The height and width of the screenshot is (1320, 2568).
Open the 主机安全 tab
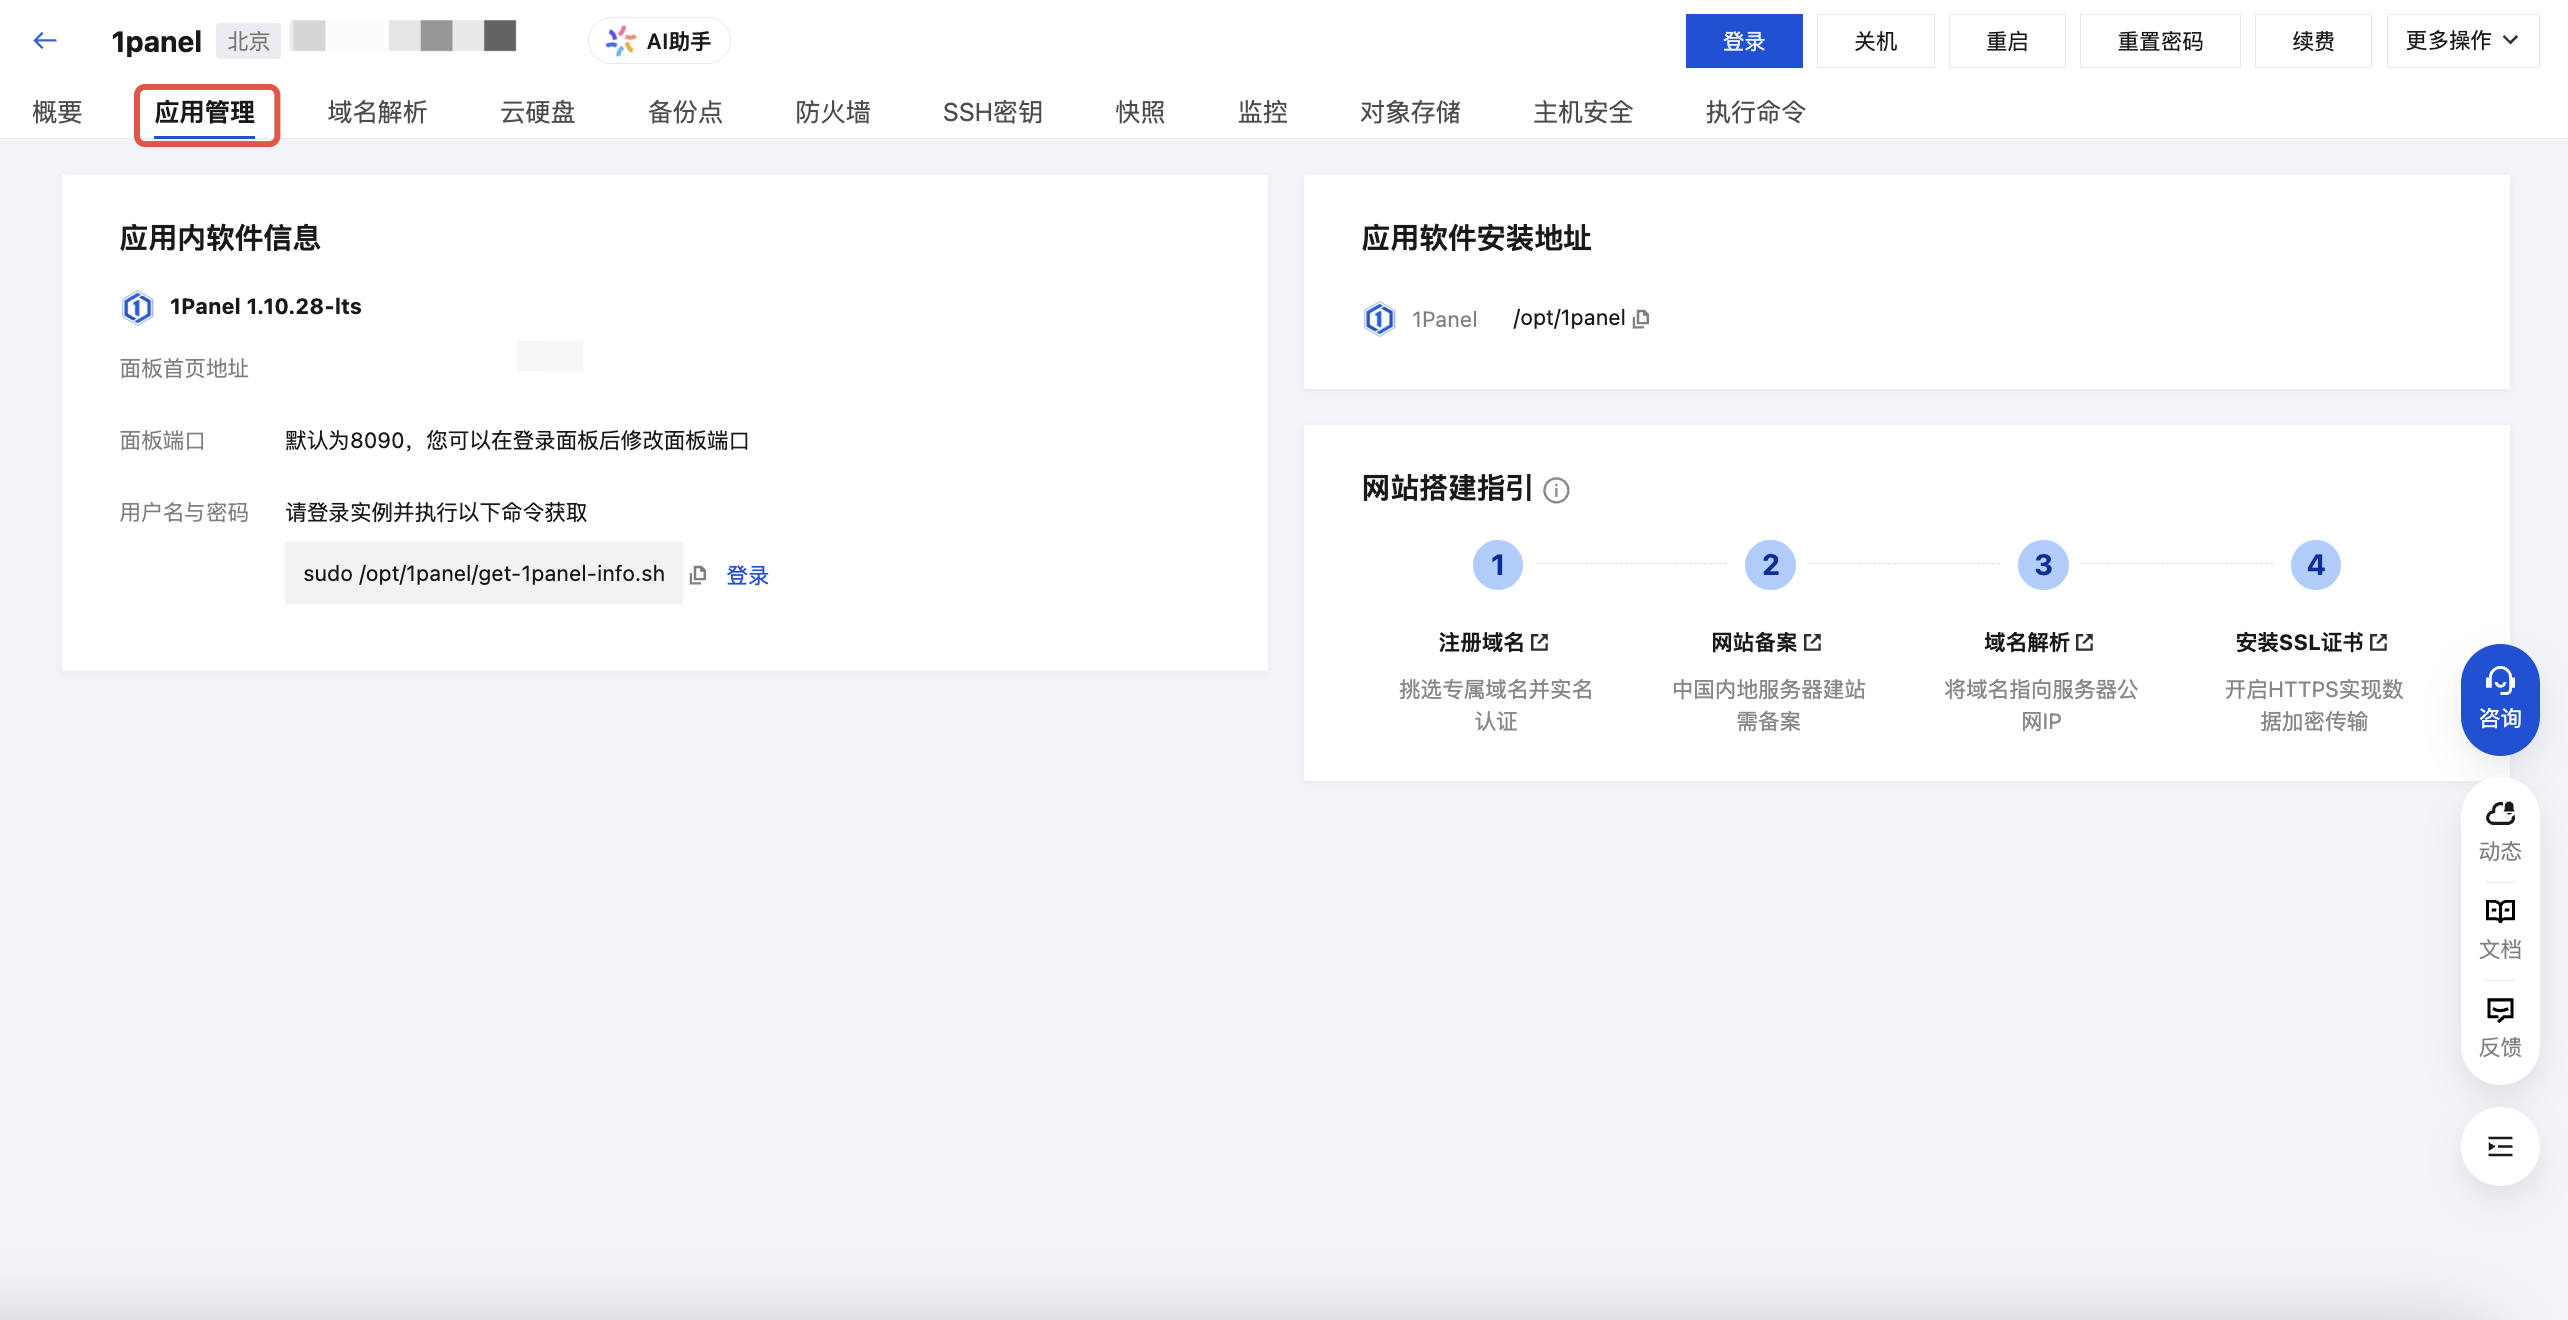click(x=1583, y=112)
